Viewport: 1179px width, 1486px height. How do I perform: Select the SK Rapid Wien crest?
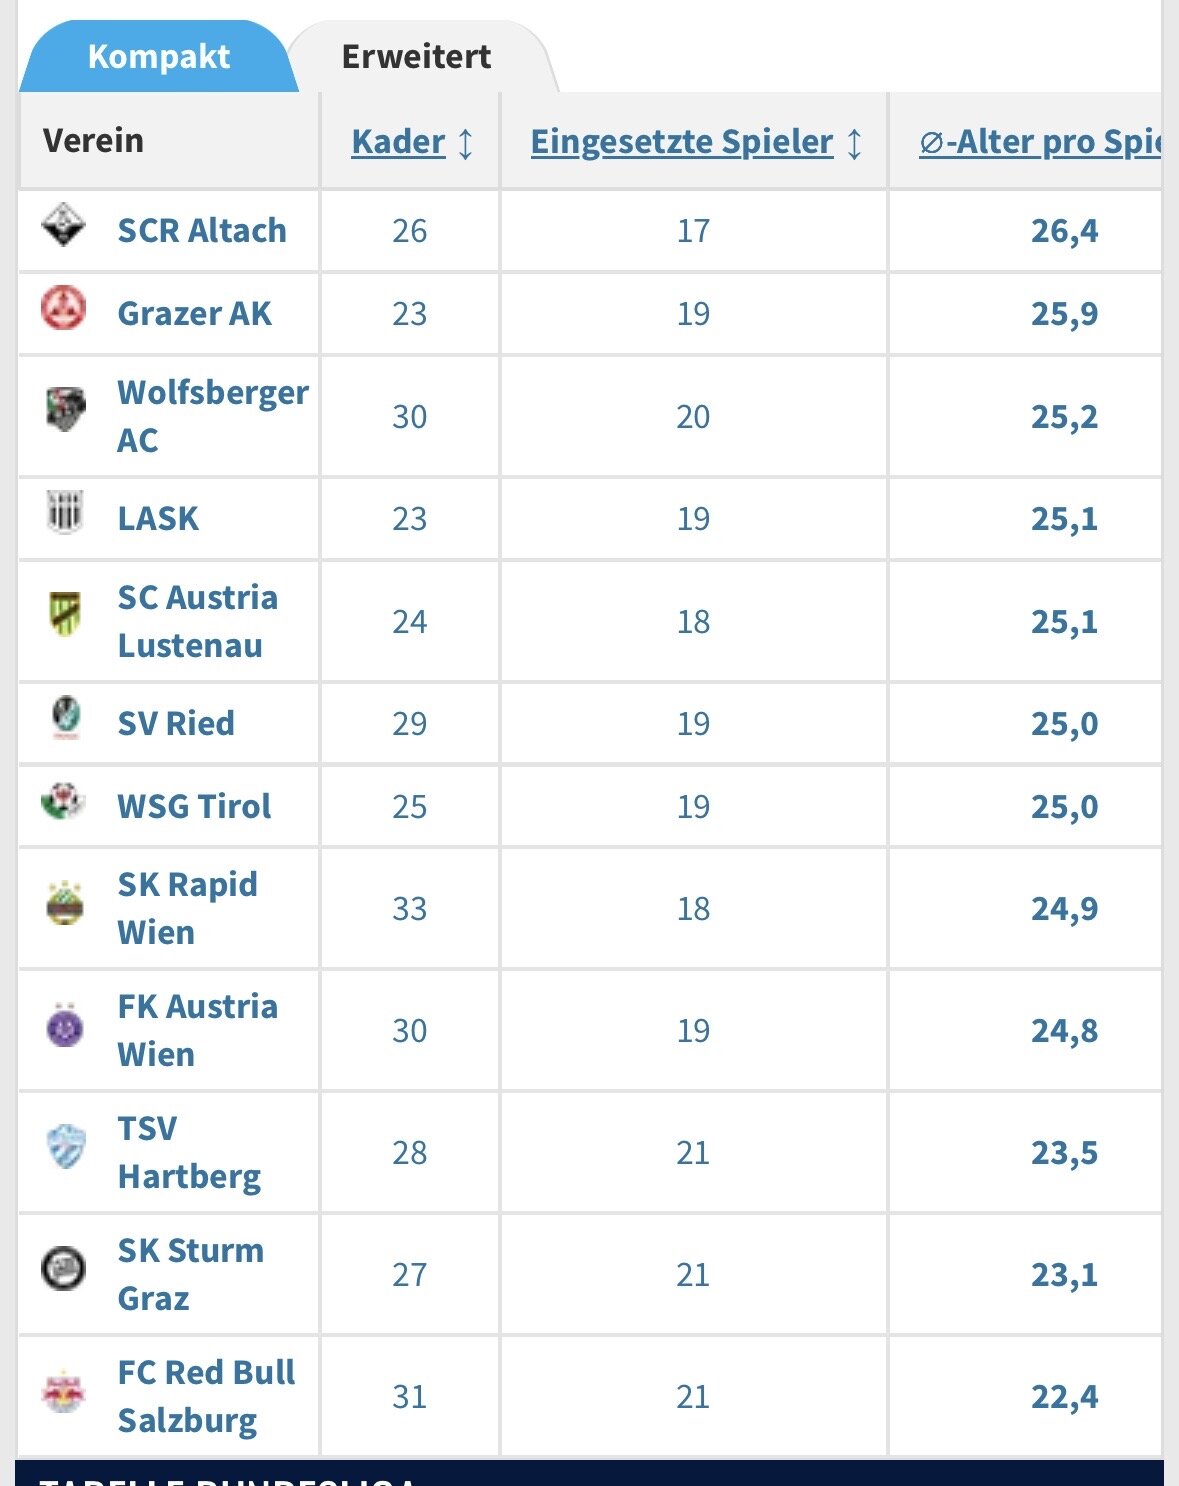point(65,904)
